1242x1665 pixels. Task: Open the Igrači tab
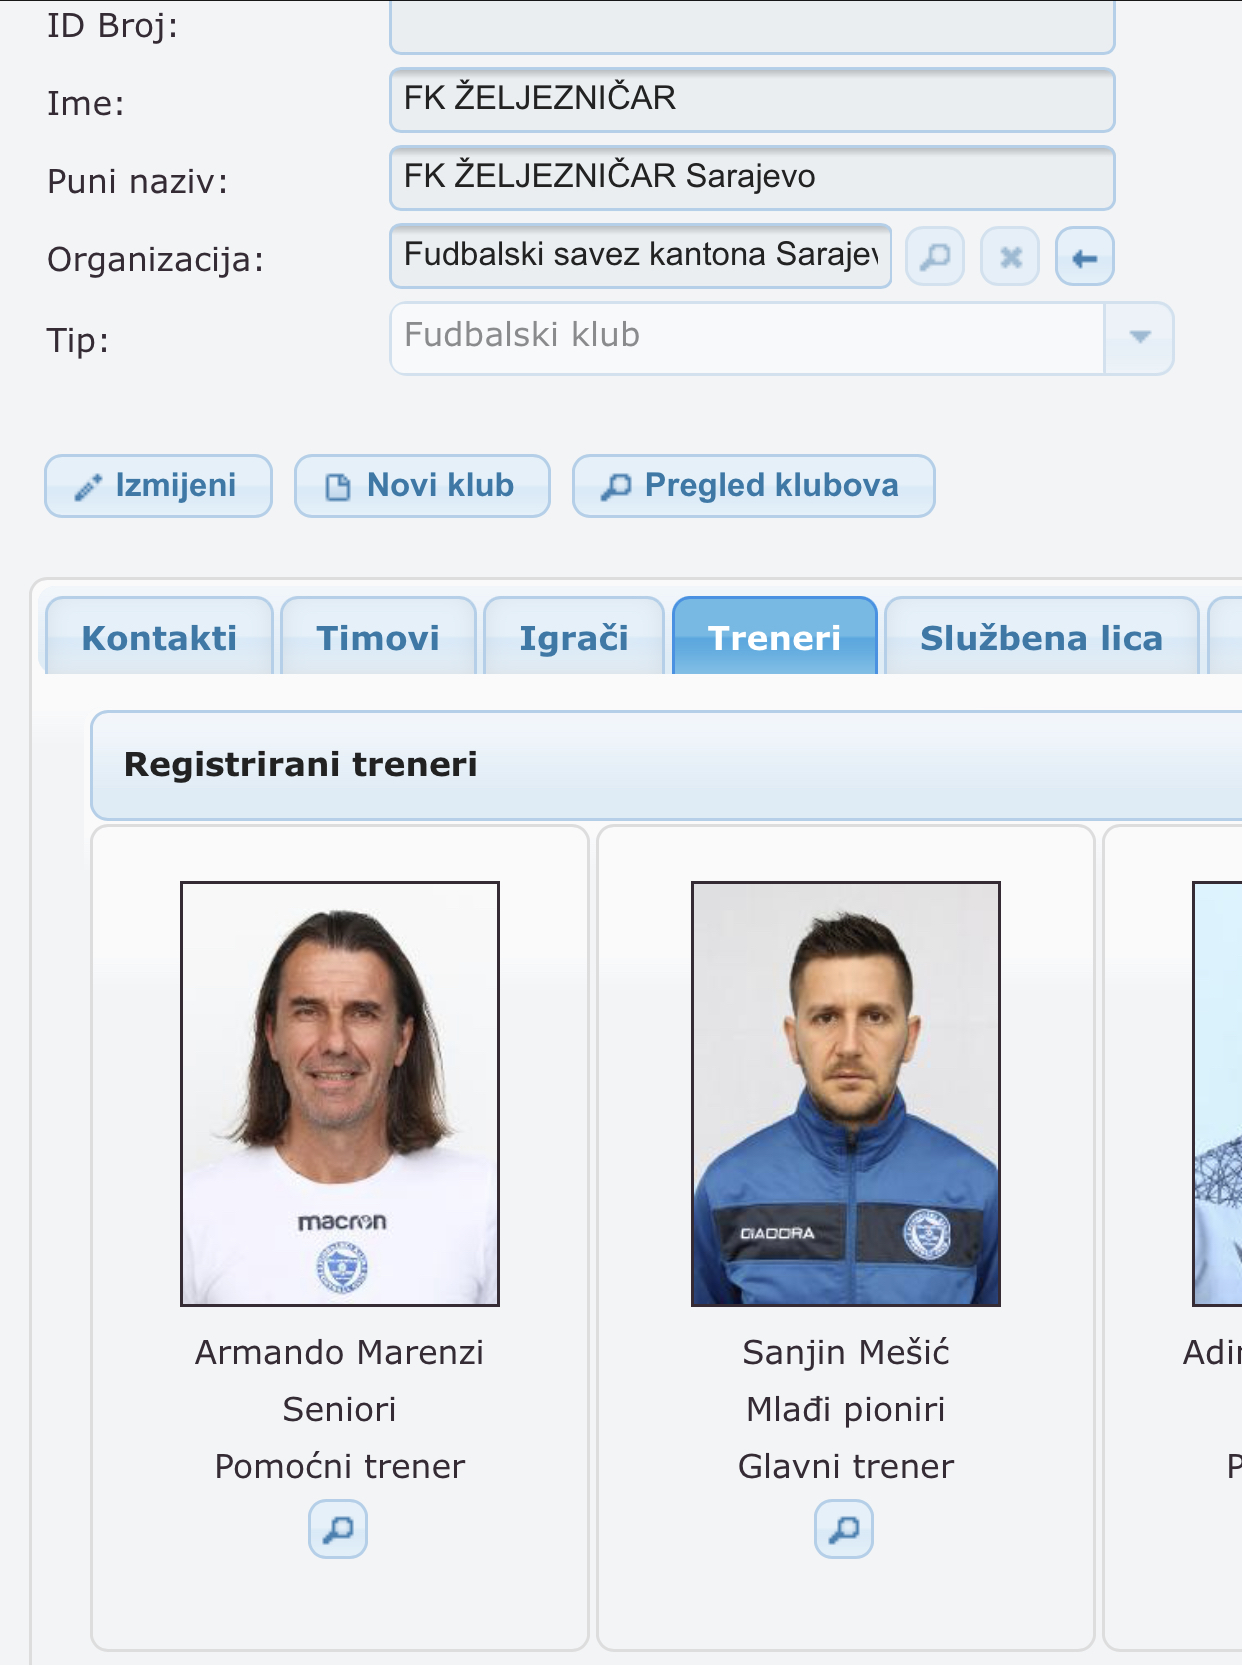(x=574, y=637)
